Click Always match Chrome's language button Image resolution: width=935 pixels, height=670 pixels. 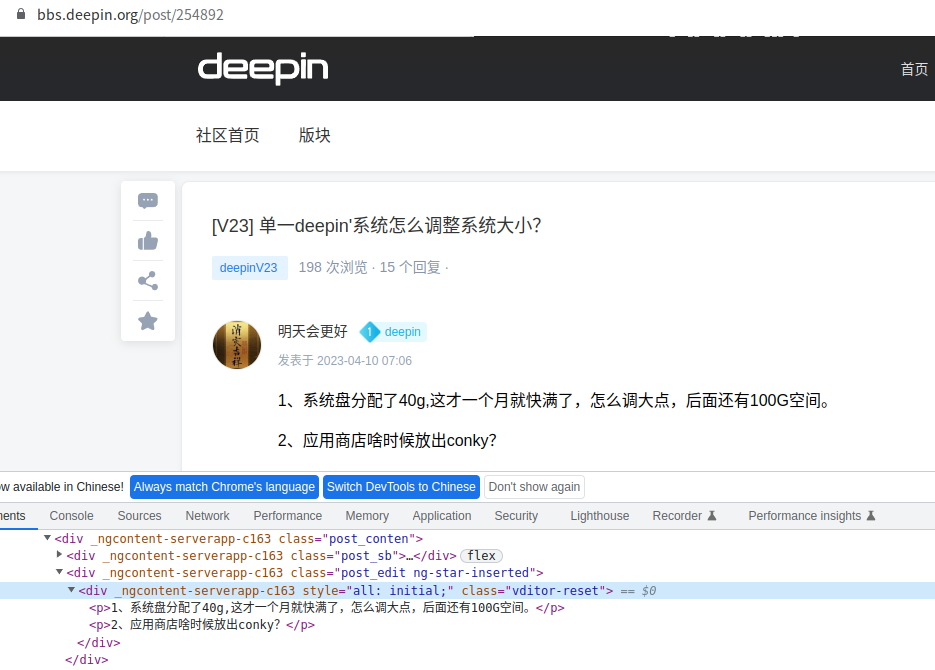pos(224,487)
